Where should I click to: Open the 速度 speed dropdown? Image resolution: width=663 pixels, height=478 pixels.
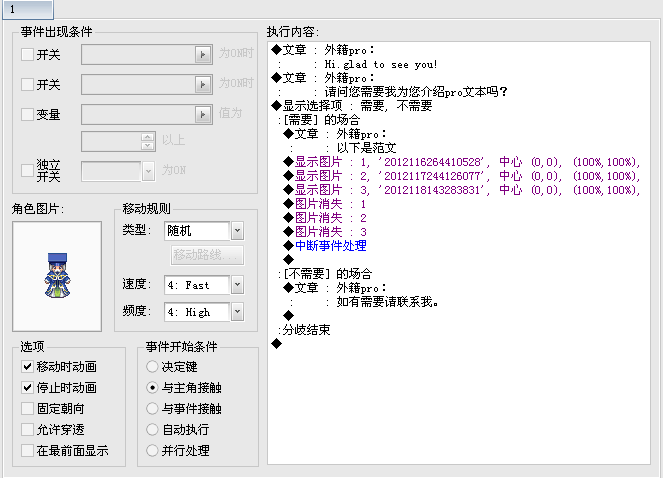click(x=237, y=285)
